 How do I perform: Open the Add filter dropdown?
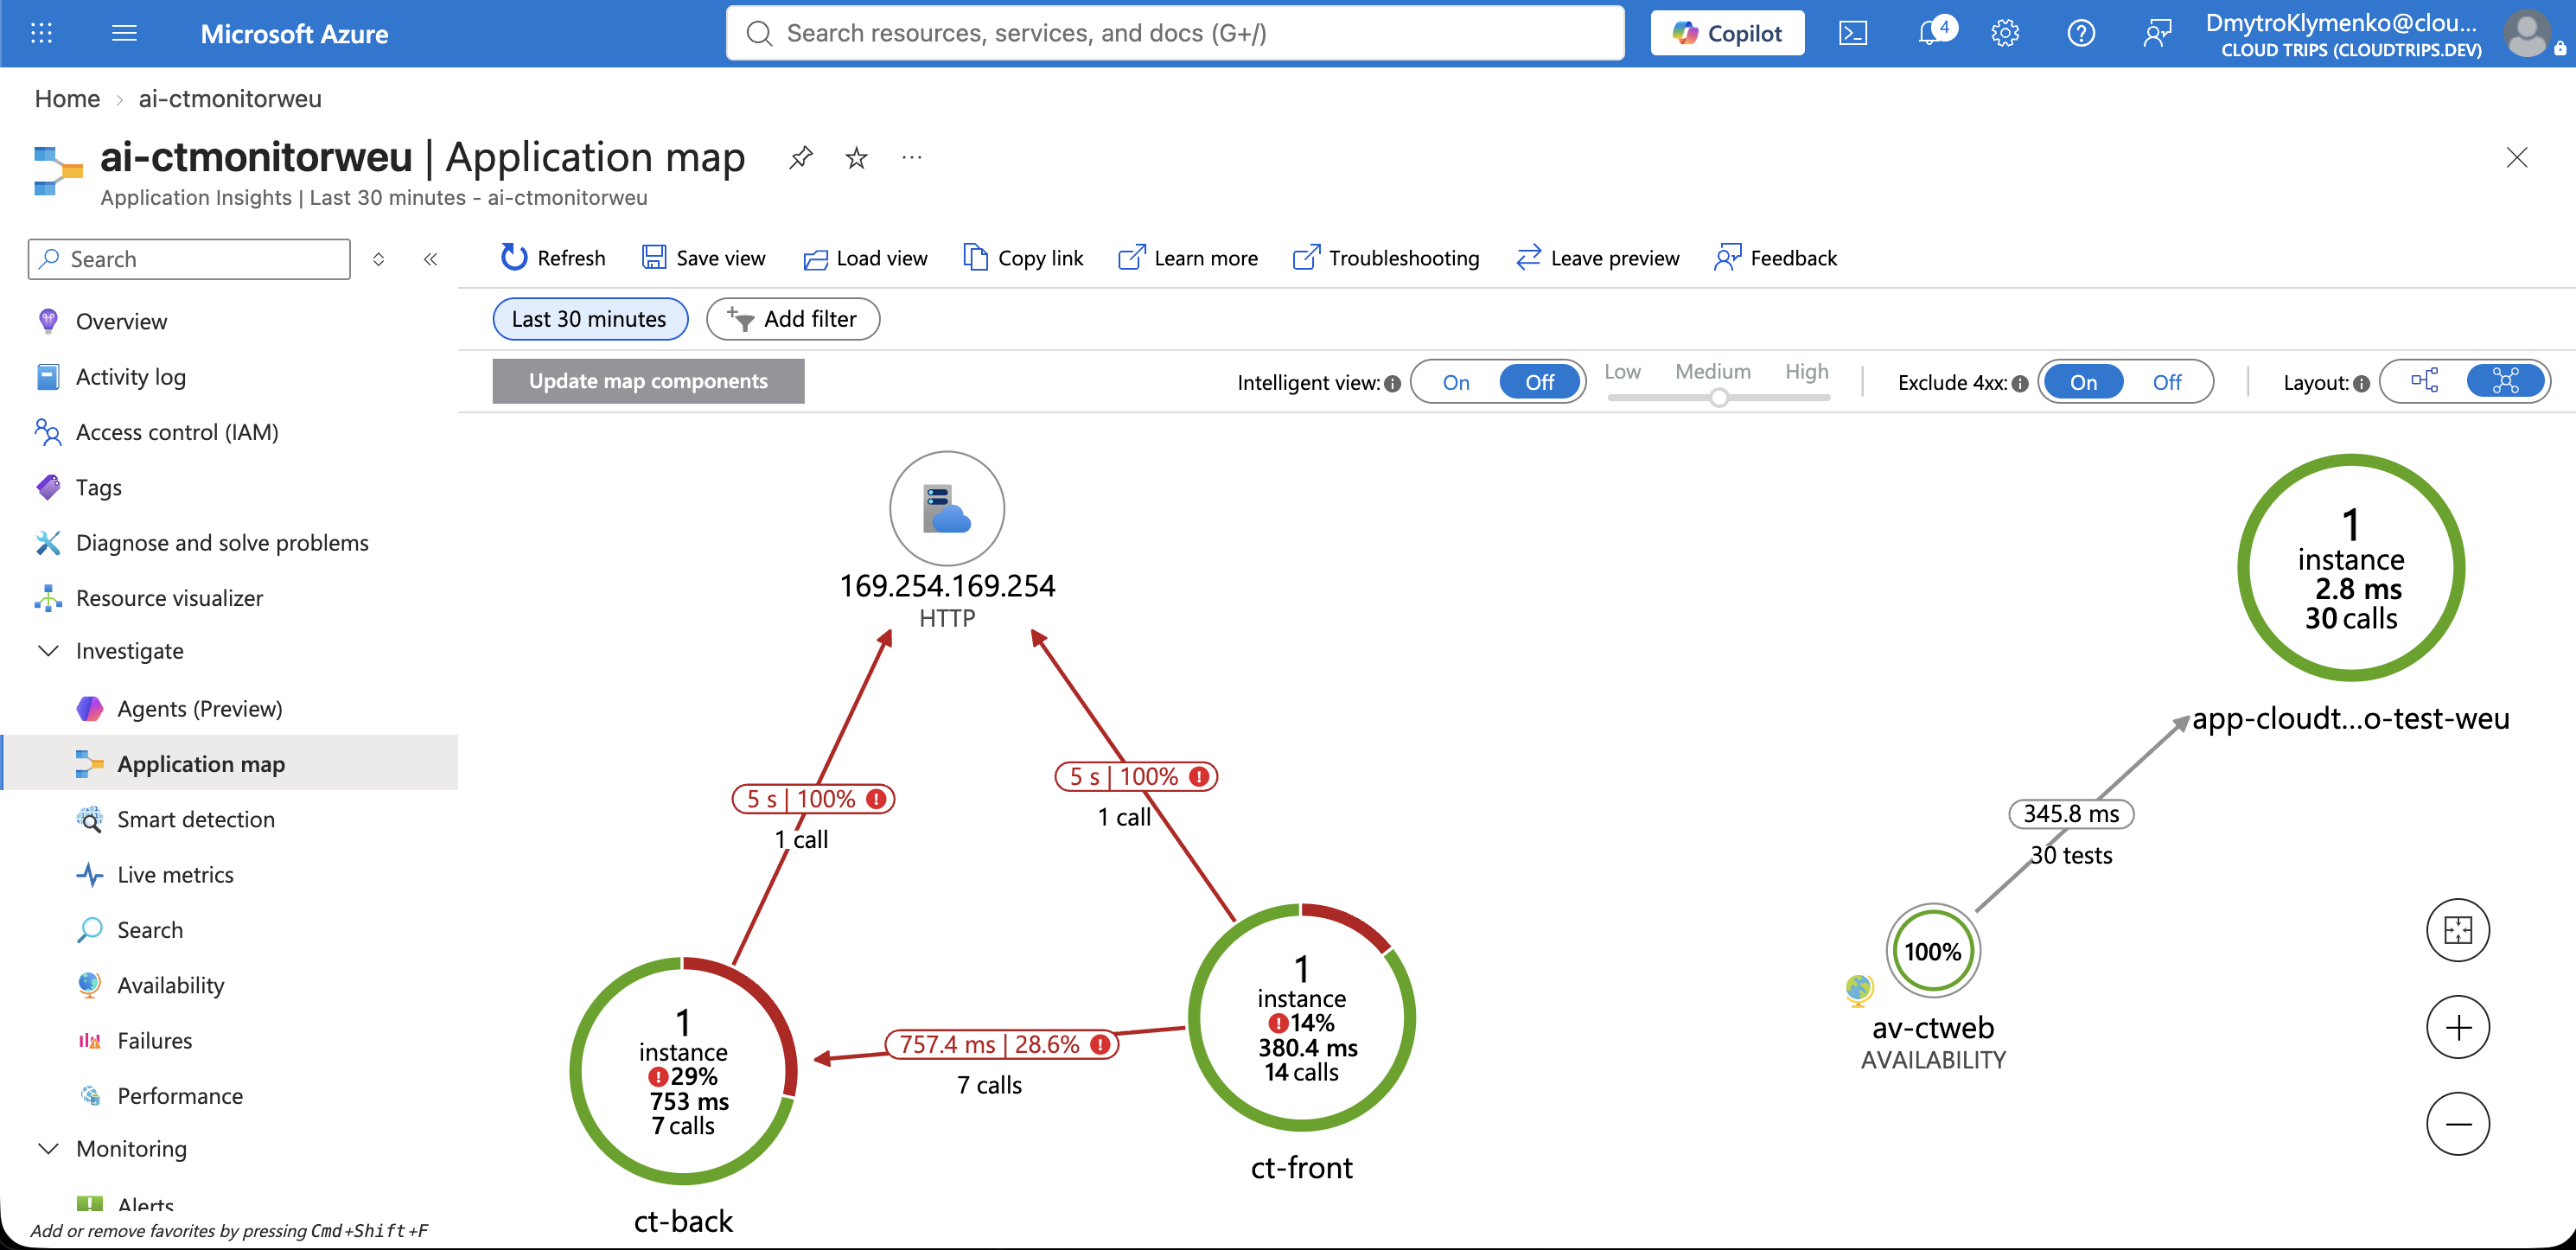pos(792,319)
